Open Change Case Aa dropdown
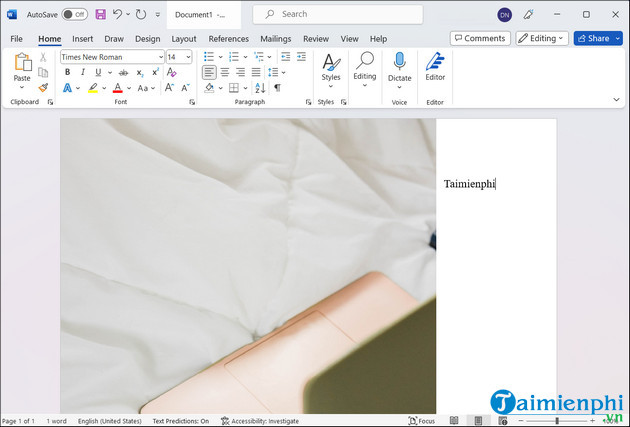This screenshot has width=630, height=427. (146, 88)
